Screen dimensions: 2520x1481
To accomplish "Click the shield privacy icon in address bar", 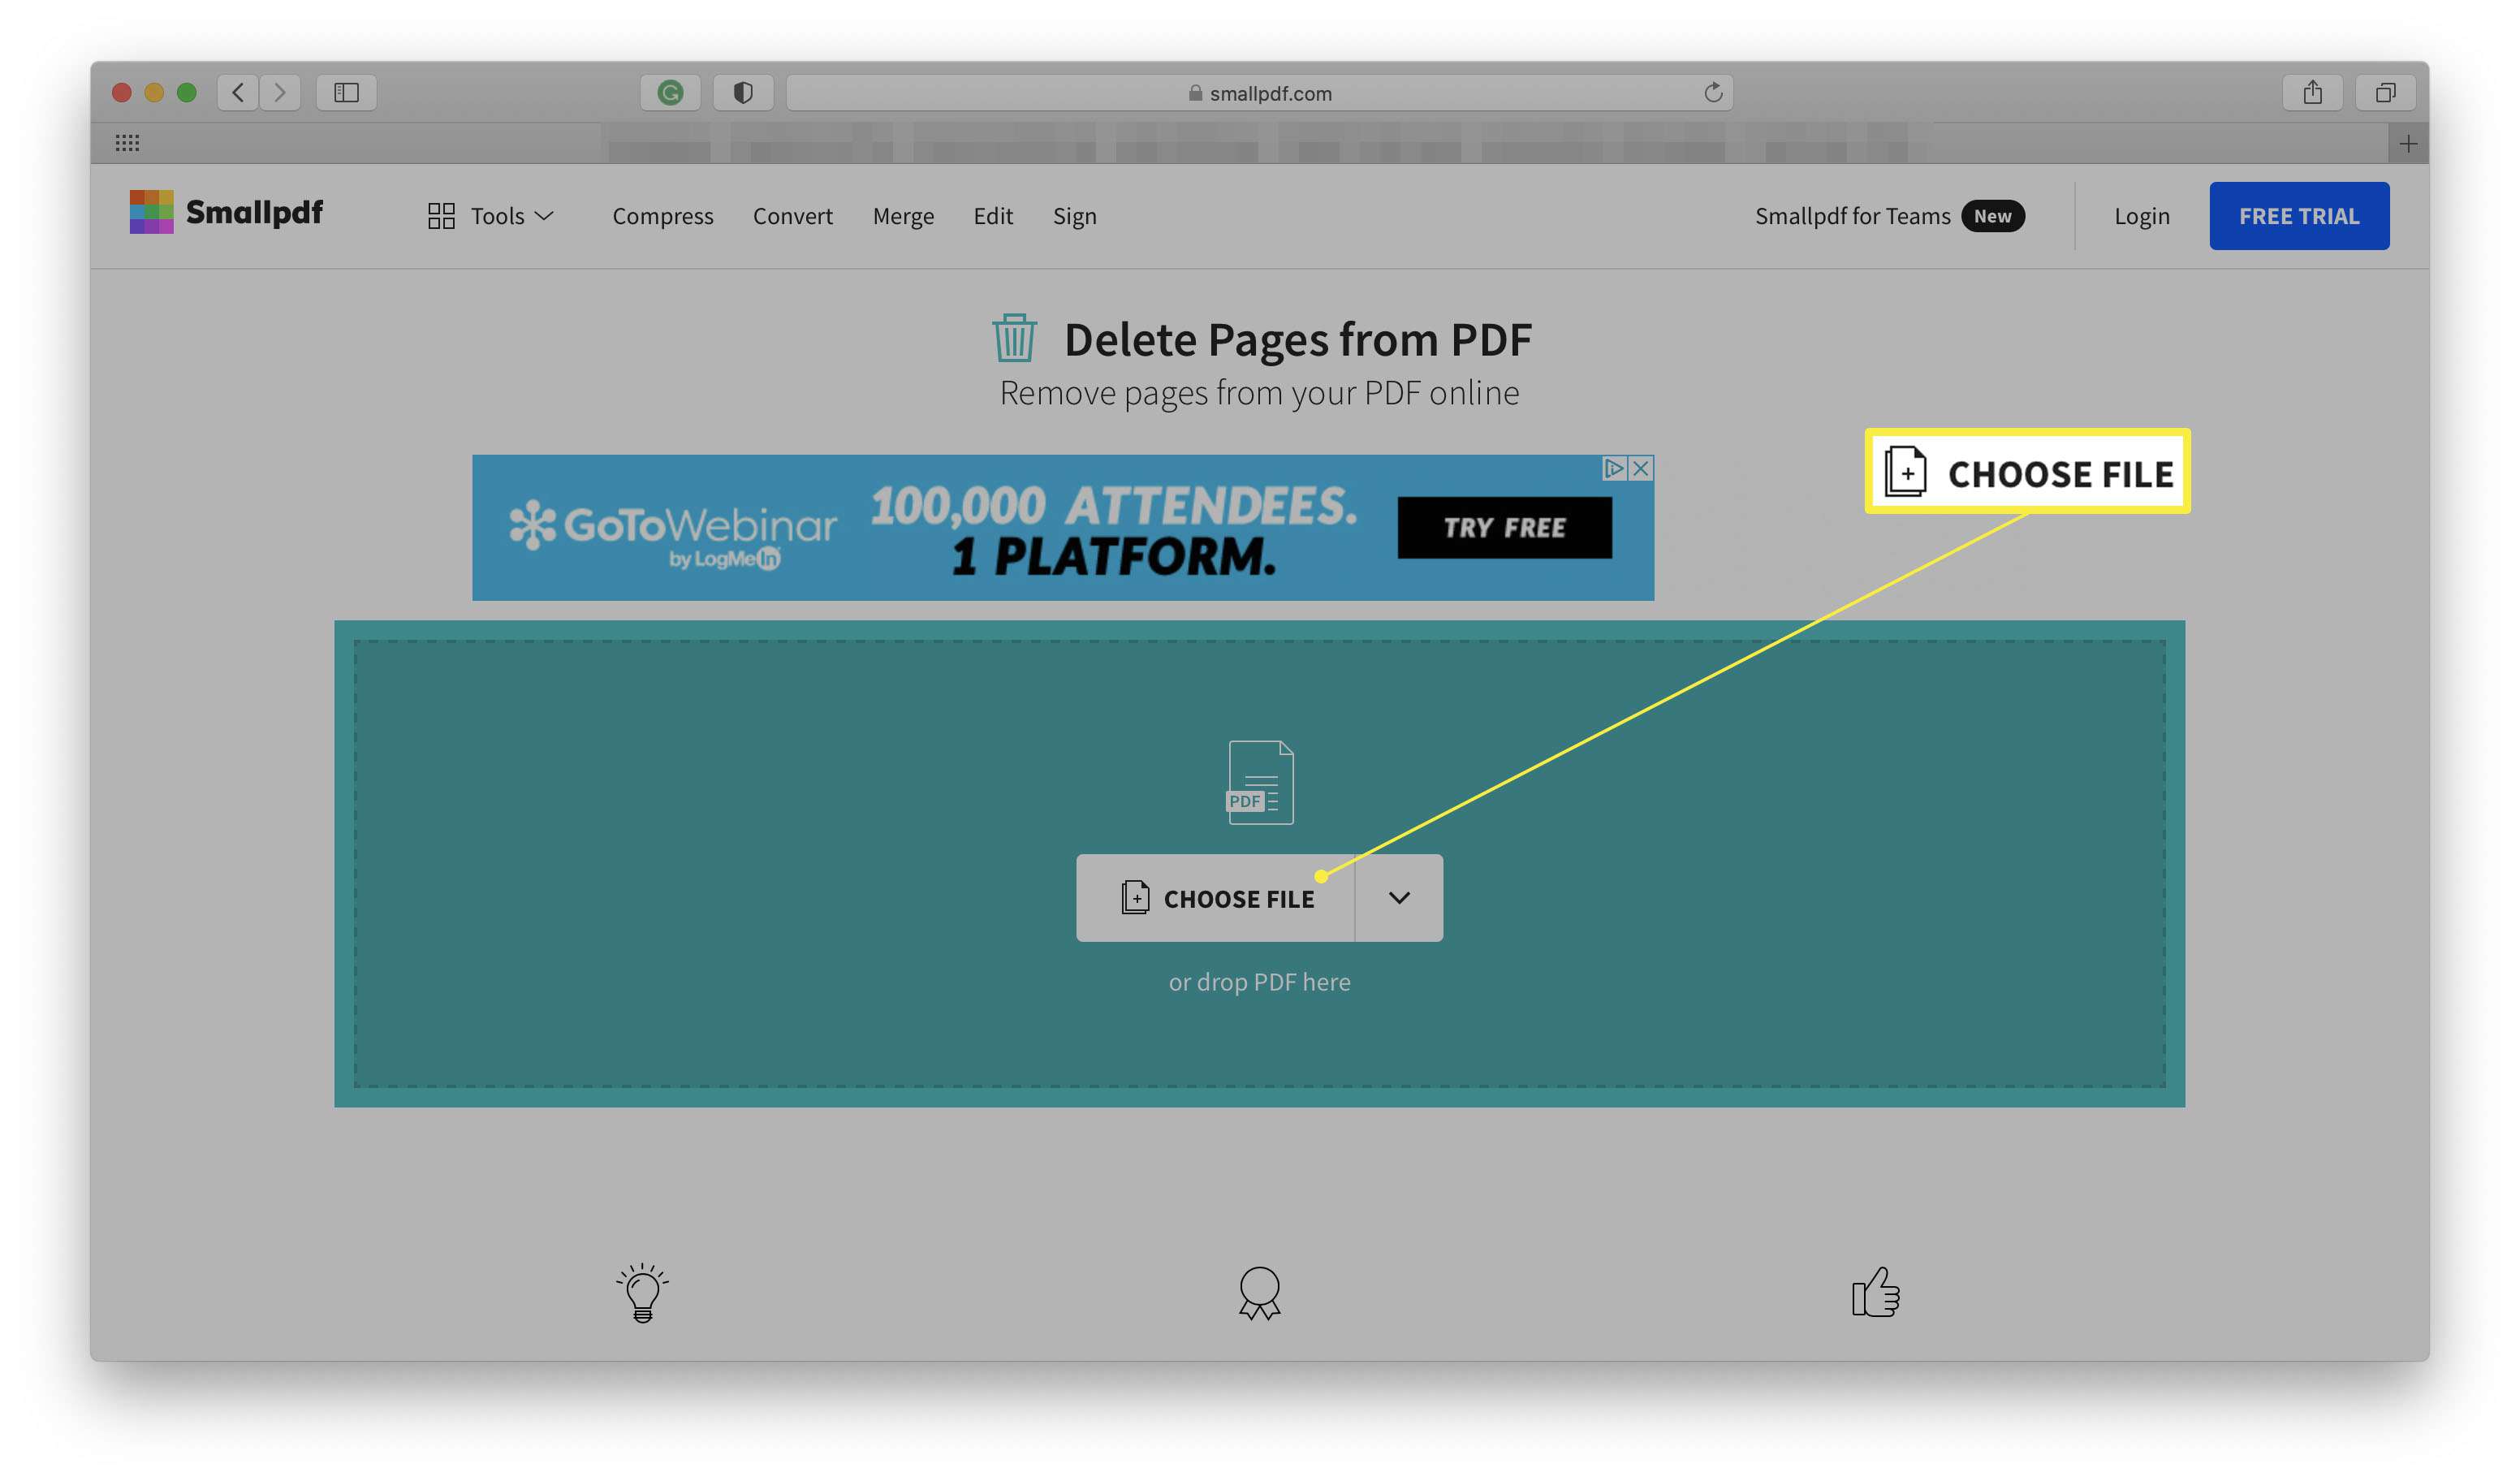I will 742,92.
